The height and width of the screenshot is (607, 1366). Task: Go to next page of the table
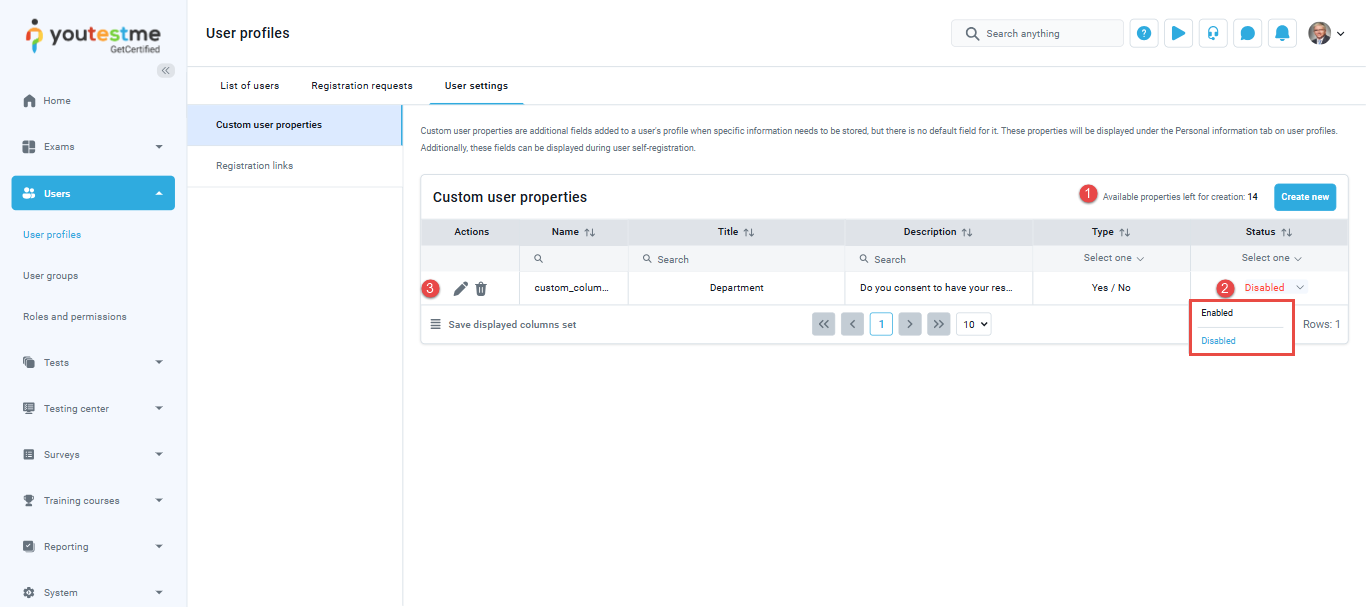click(x=909, y=324)
